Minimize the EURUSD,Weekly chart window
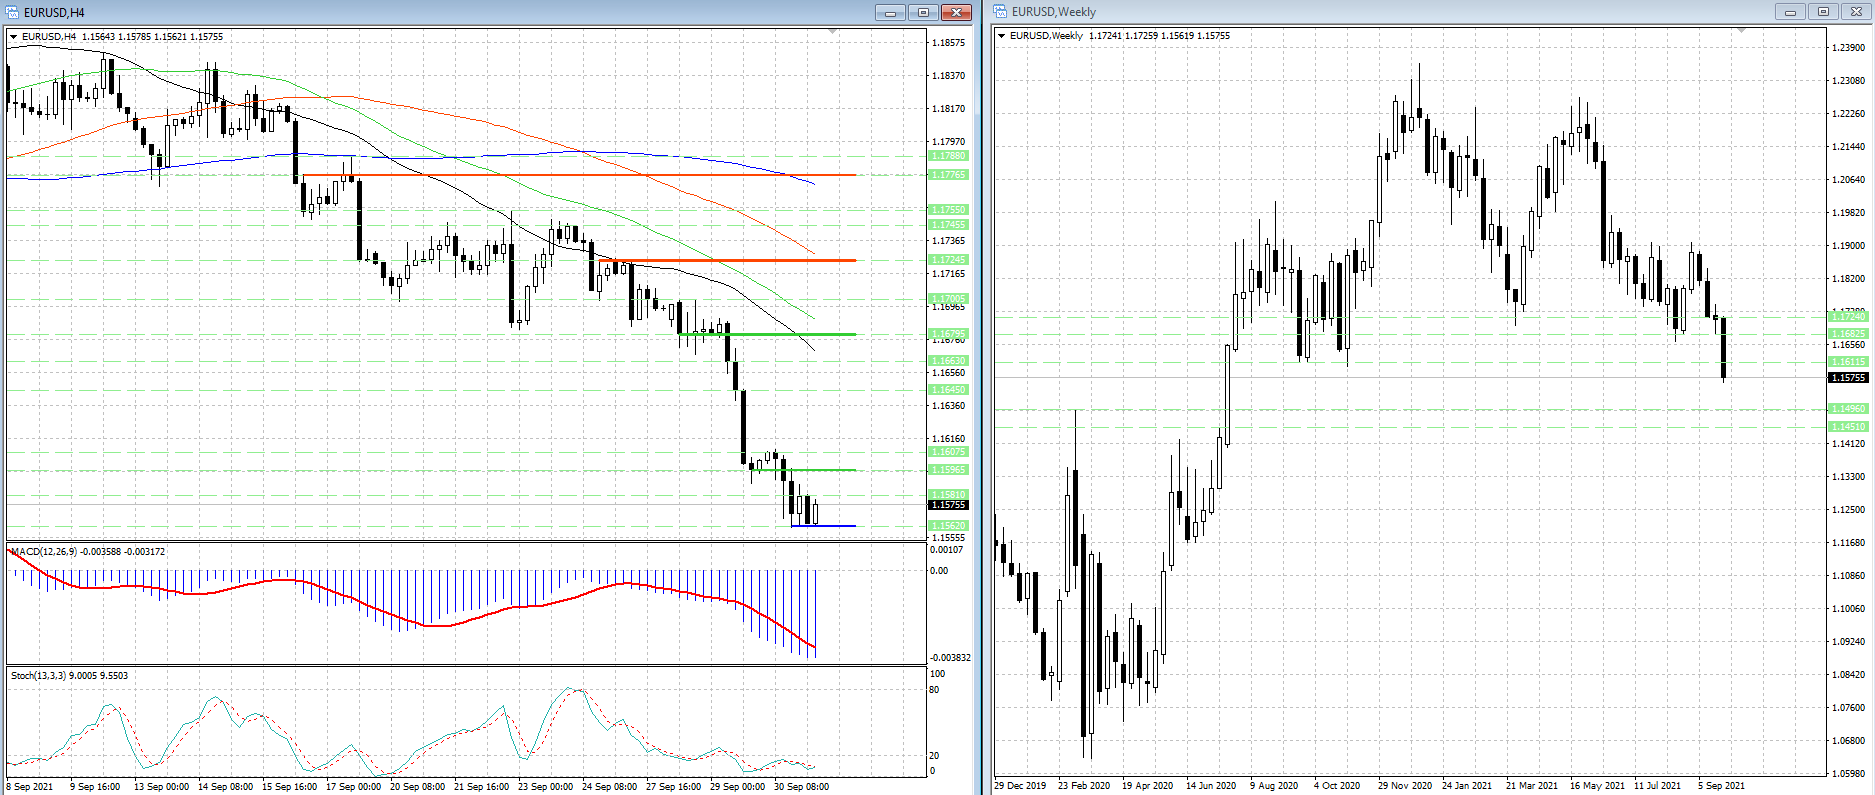 (x=1789, y=12)
